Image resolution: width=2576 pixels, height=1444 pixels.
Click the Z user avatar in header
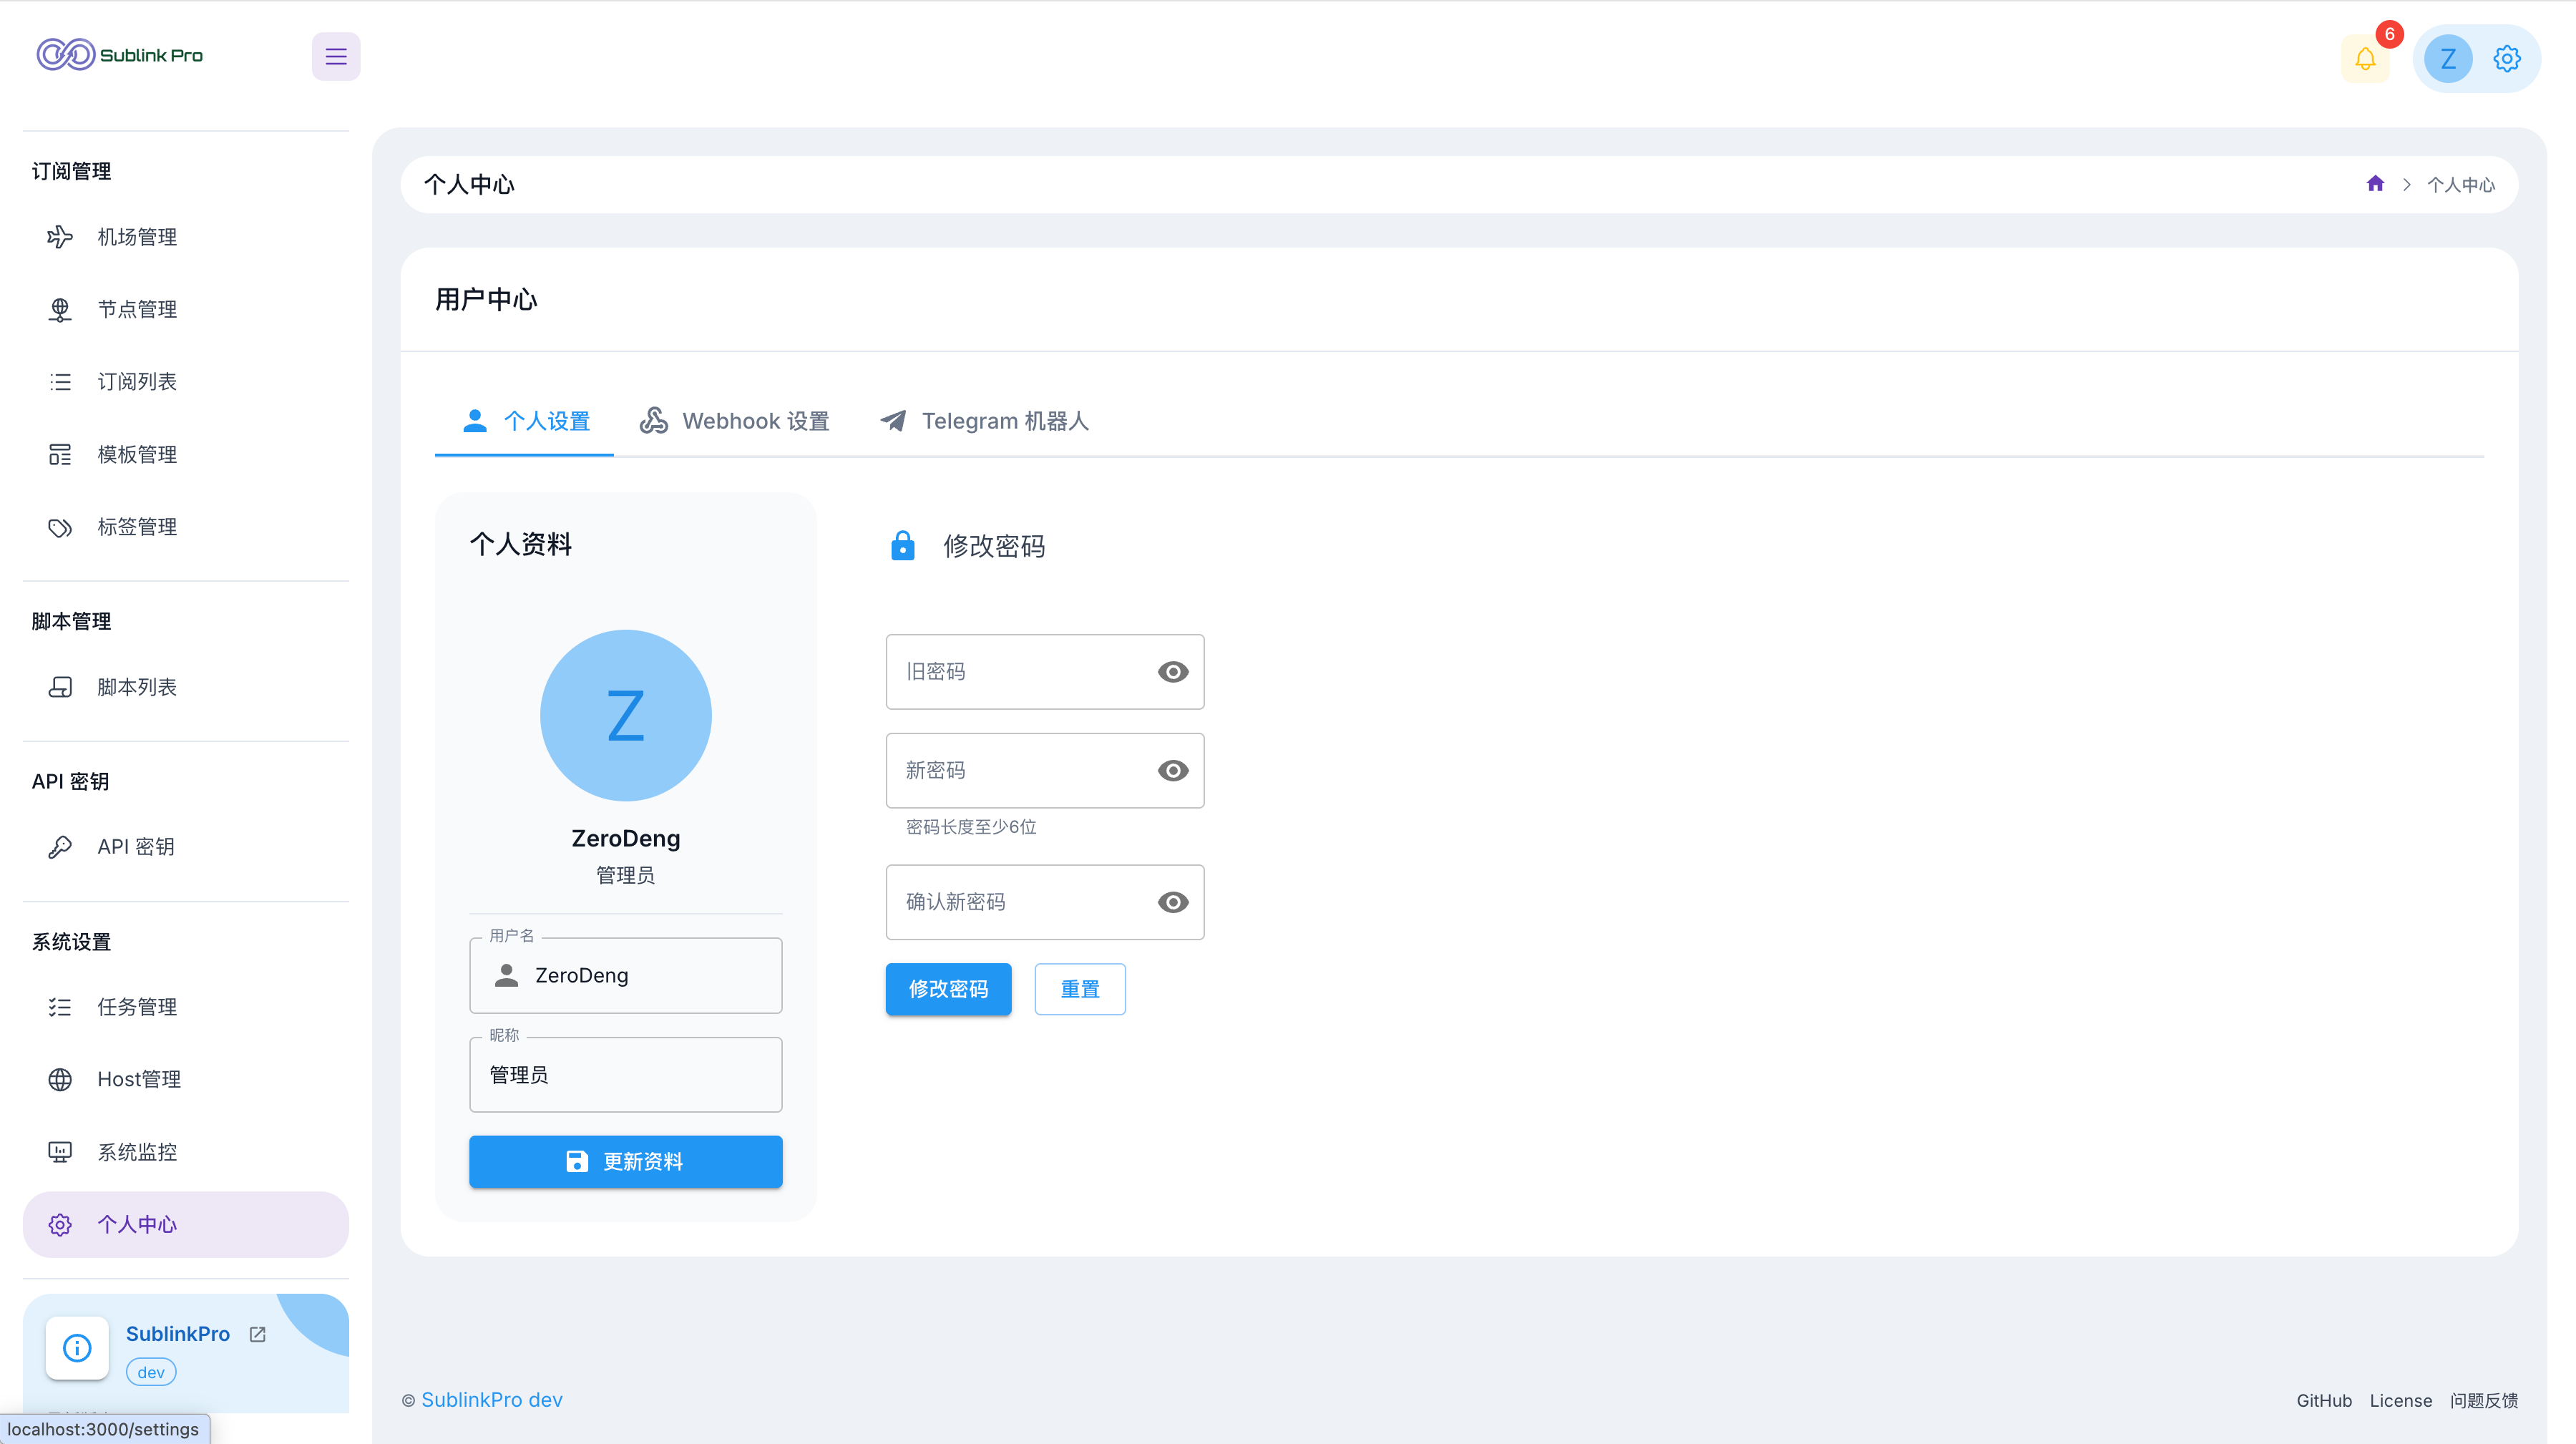[x=2448, y=59]
